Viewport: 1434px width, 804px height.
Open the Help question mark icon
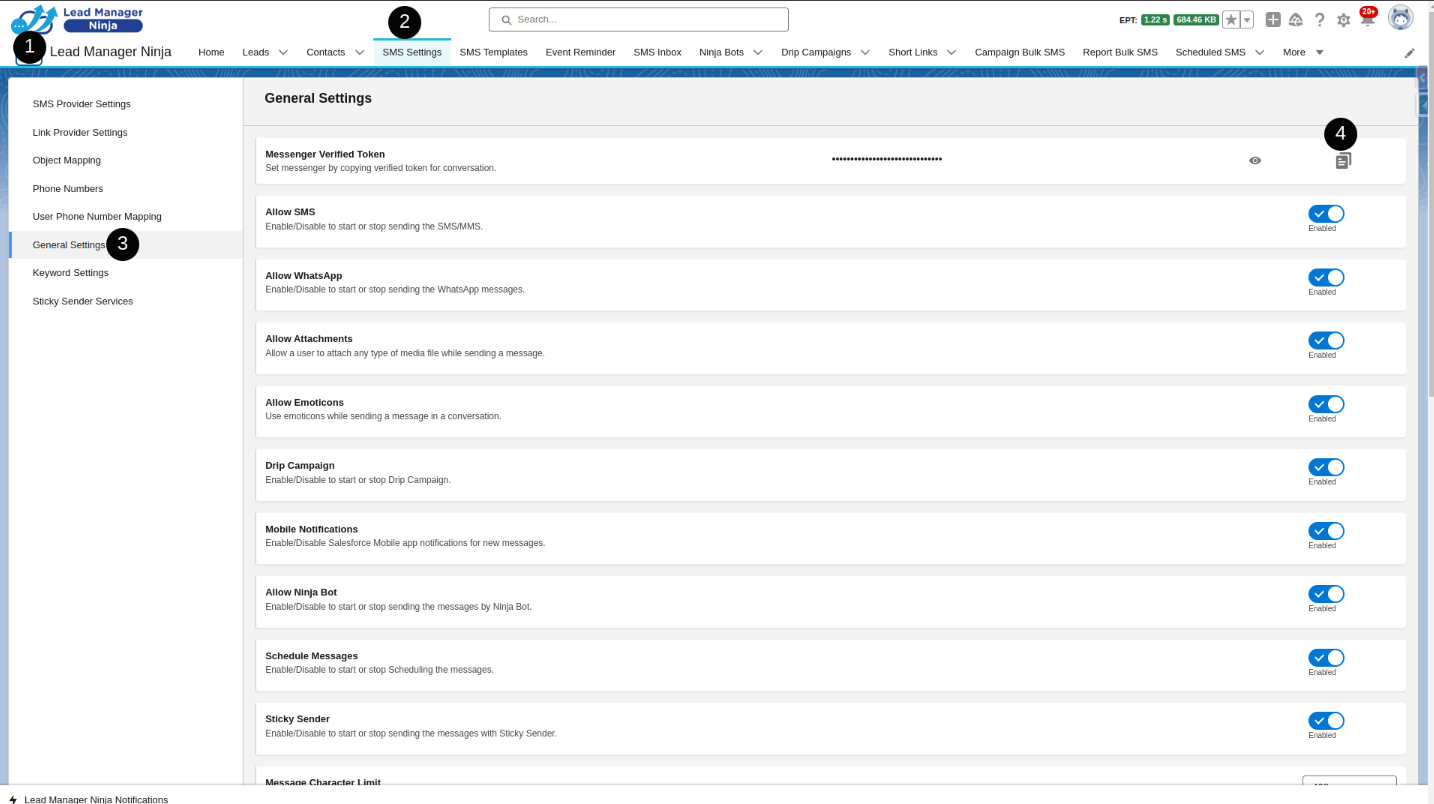point(1320,19)
